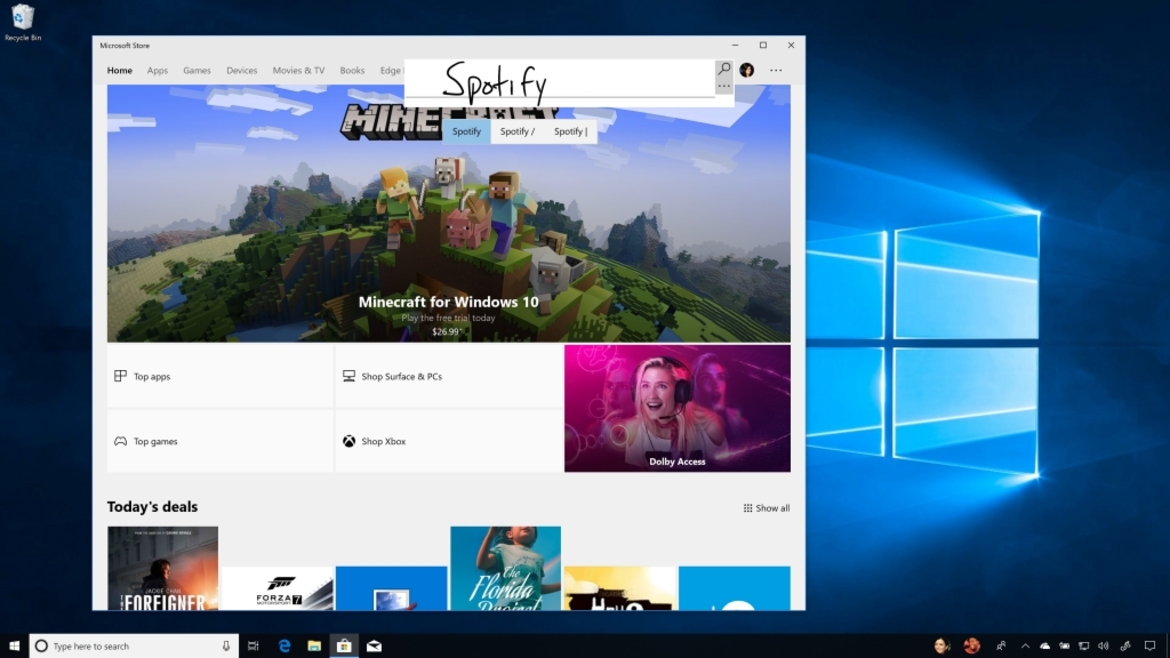Click the handwritten Spotify input field

click(x=560, y=81)
